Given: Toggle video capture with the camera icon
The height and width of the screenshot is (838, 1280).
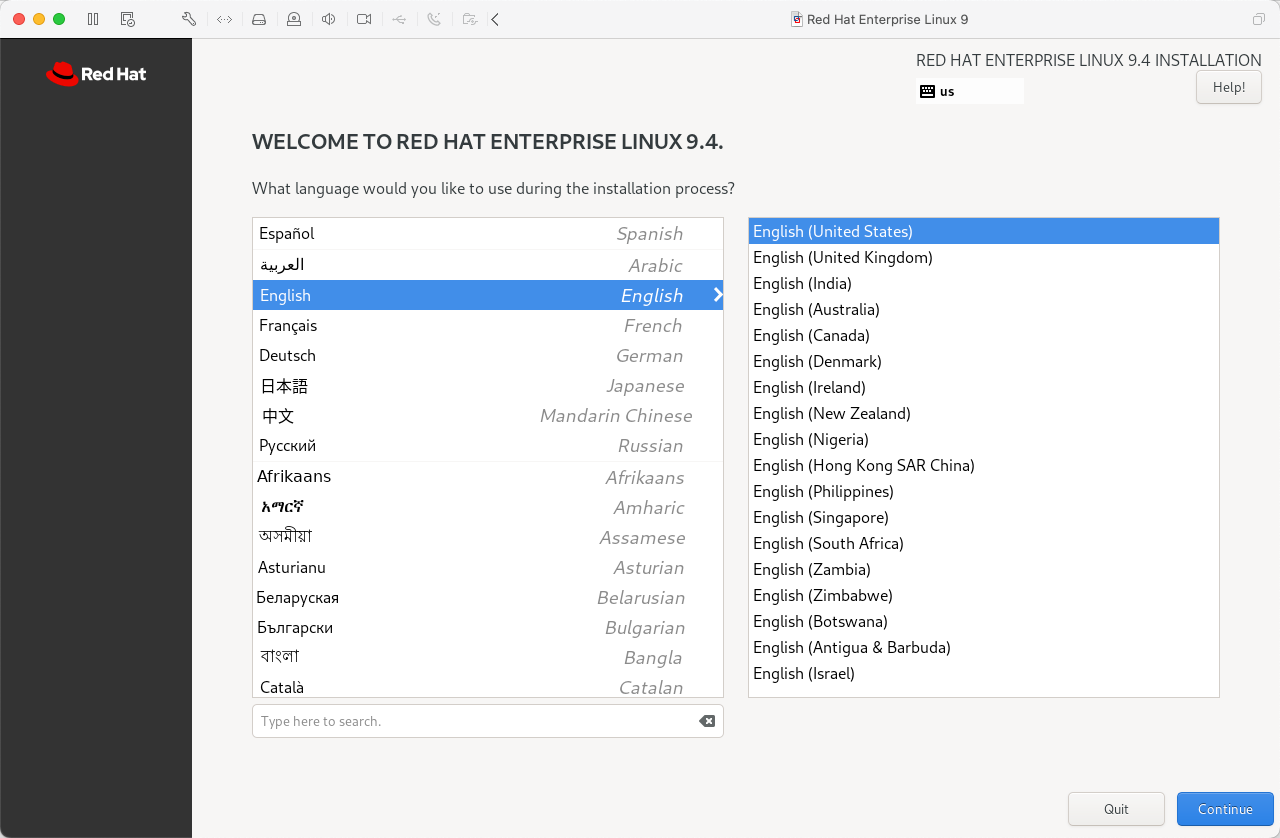Looking at the screenshot, I should (x=364, y=19).
